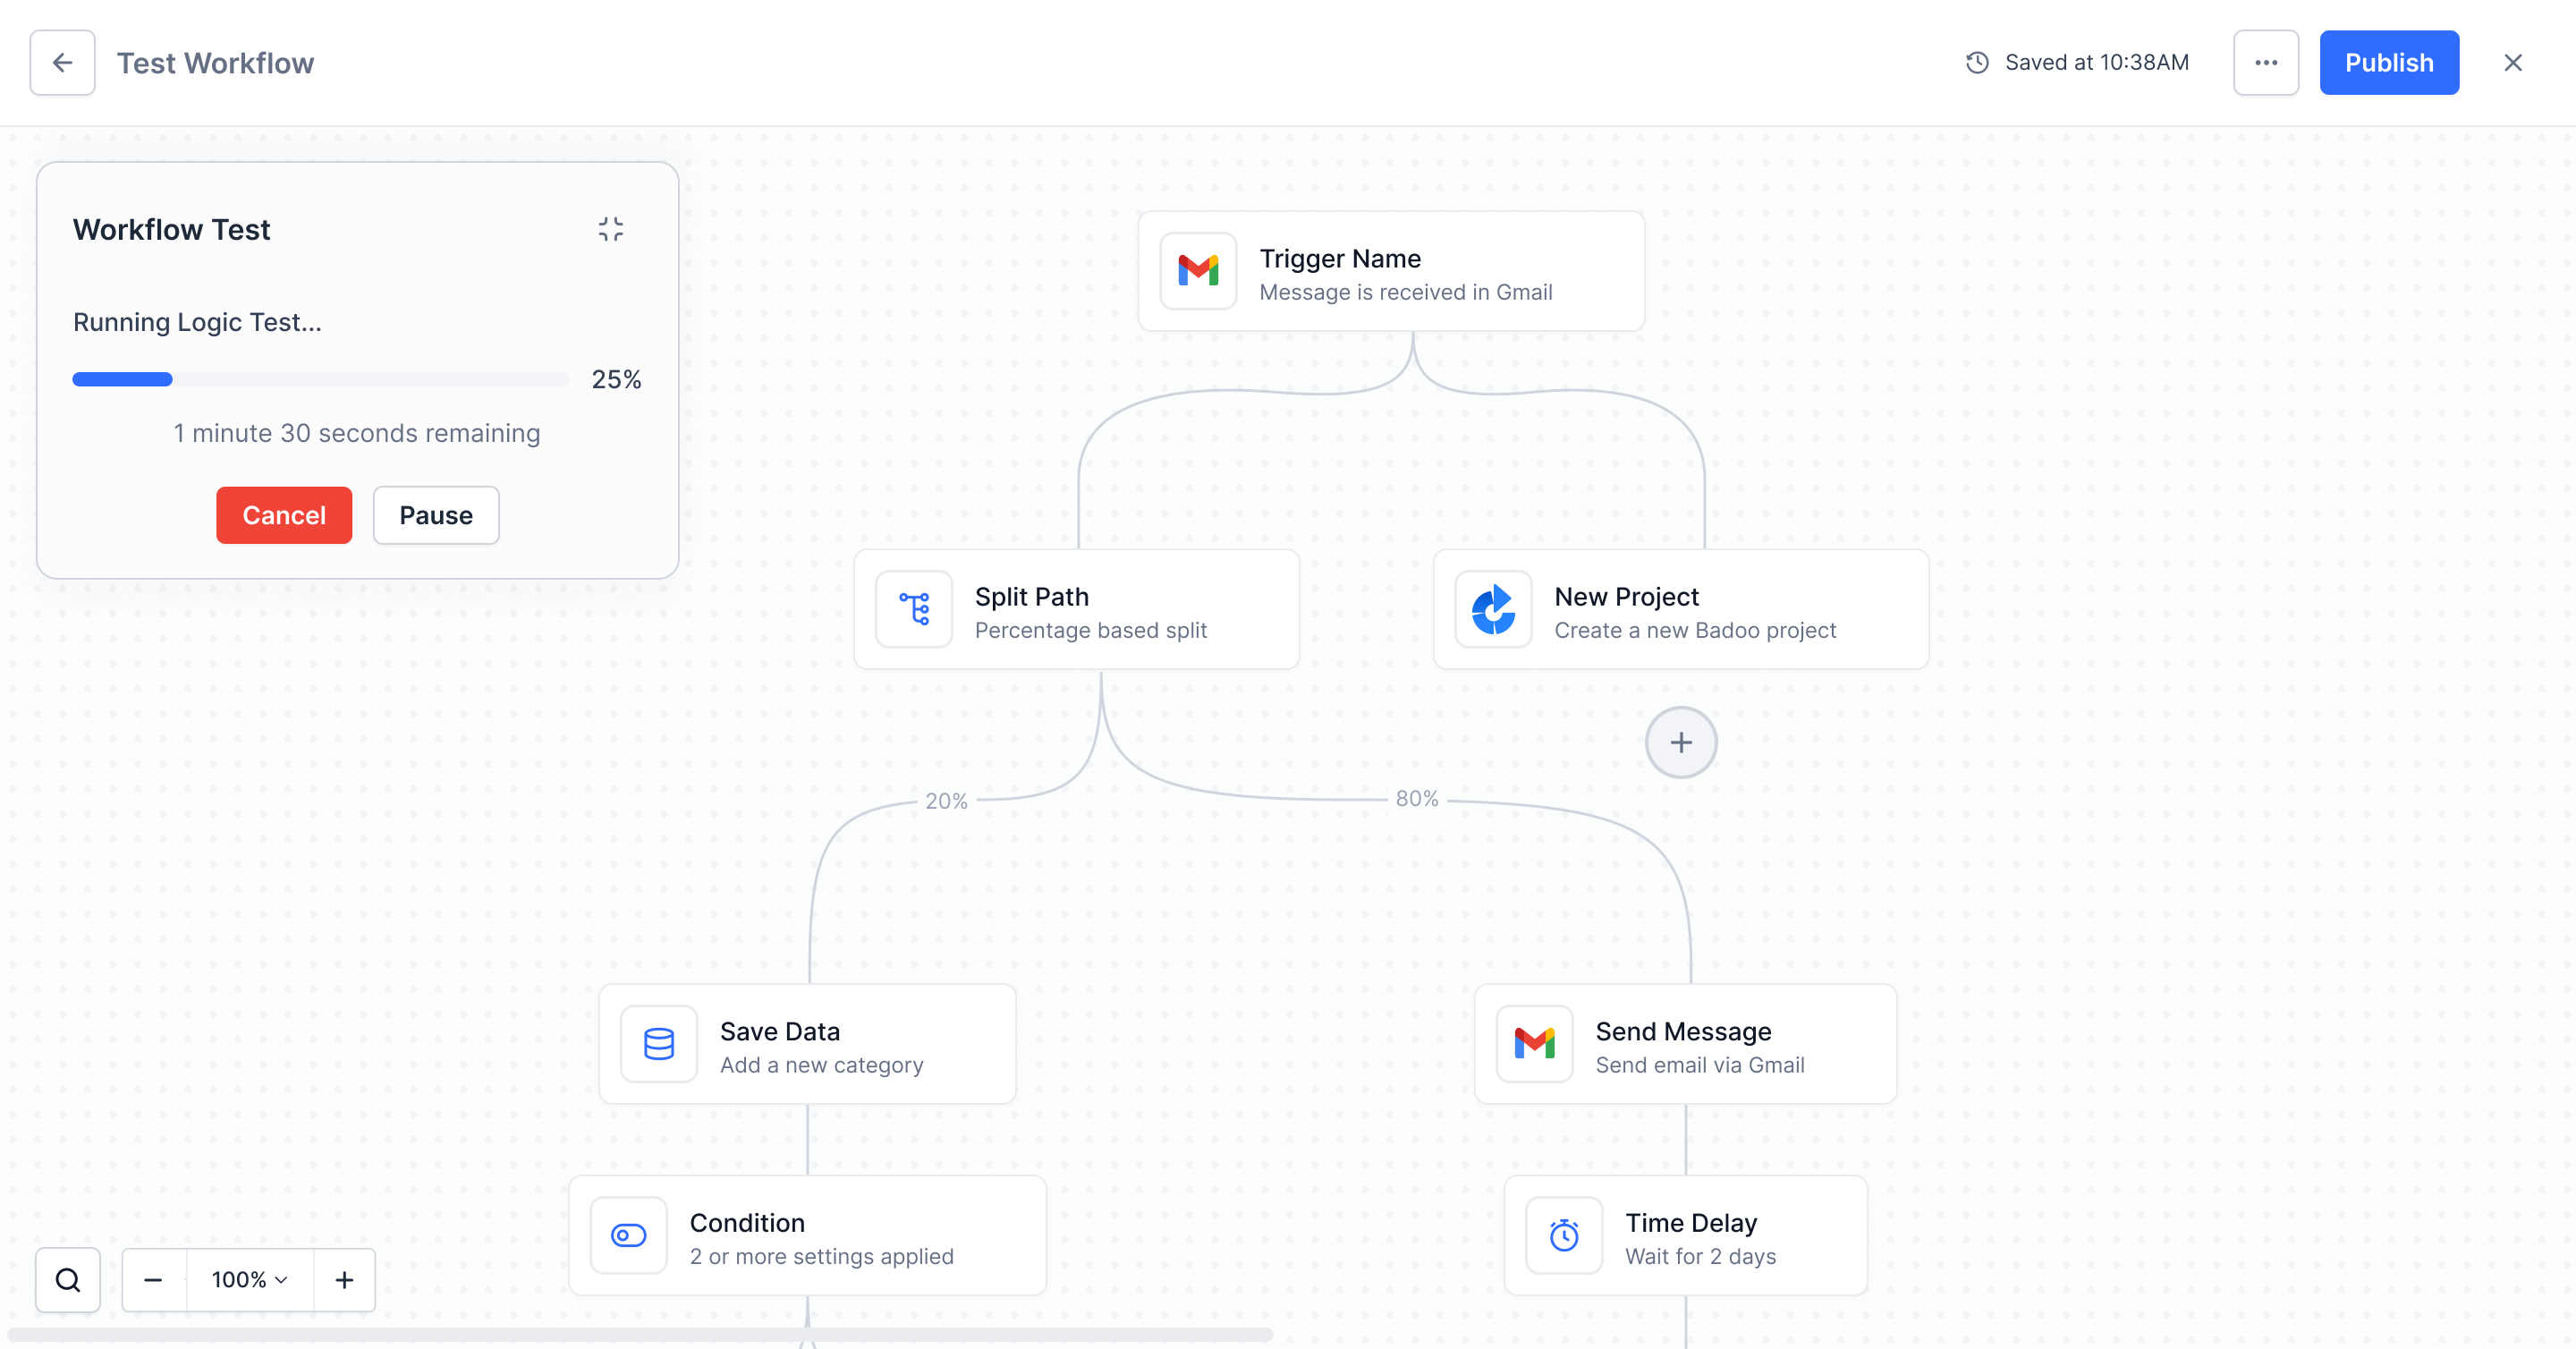Viewport: 2576px width, 1349px height.
Task: Click the 25% progress value
Action: [x=615, y=379]
